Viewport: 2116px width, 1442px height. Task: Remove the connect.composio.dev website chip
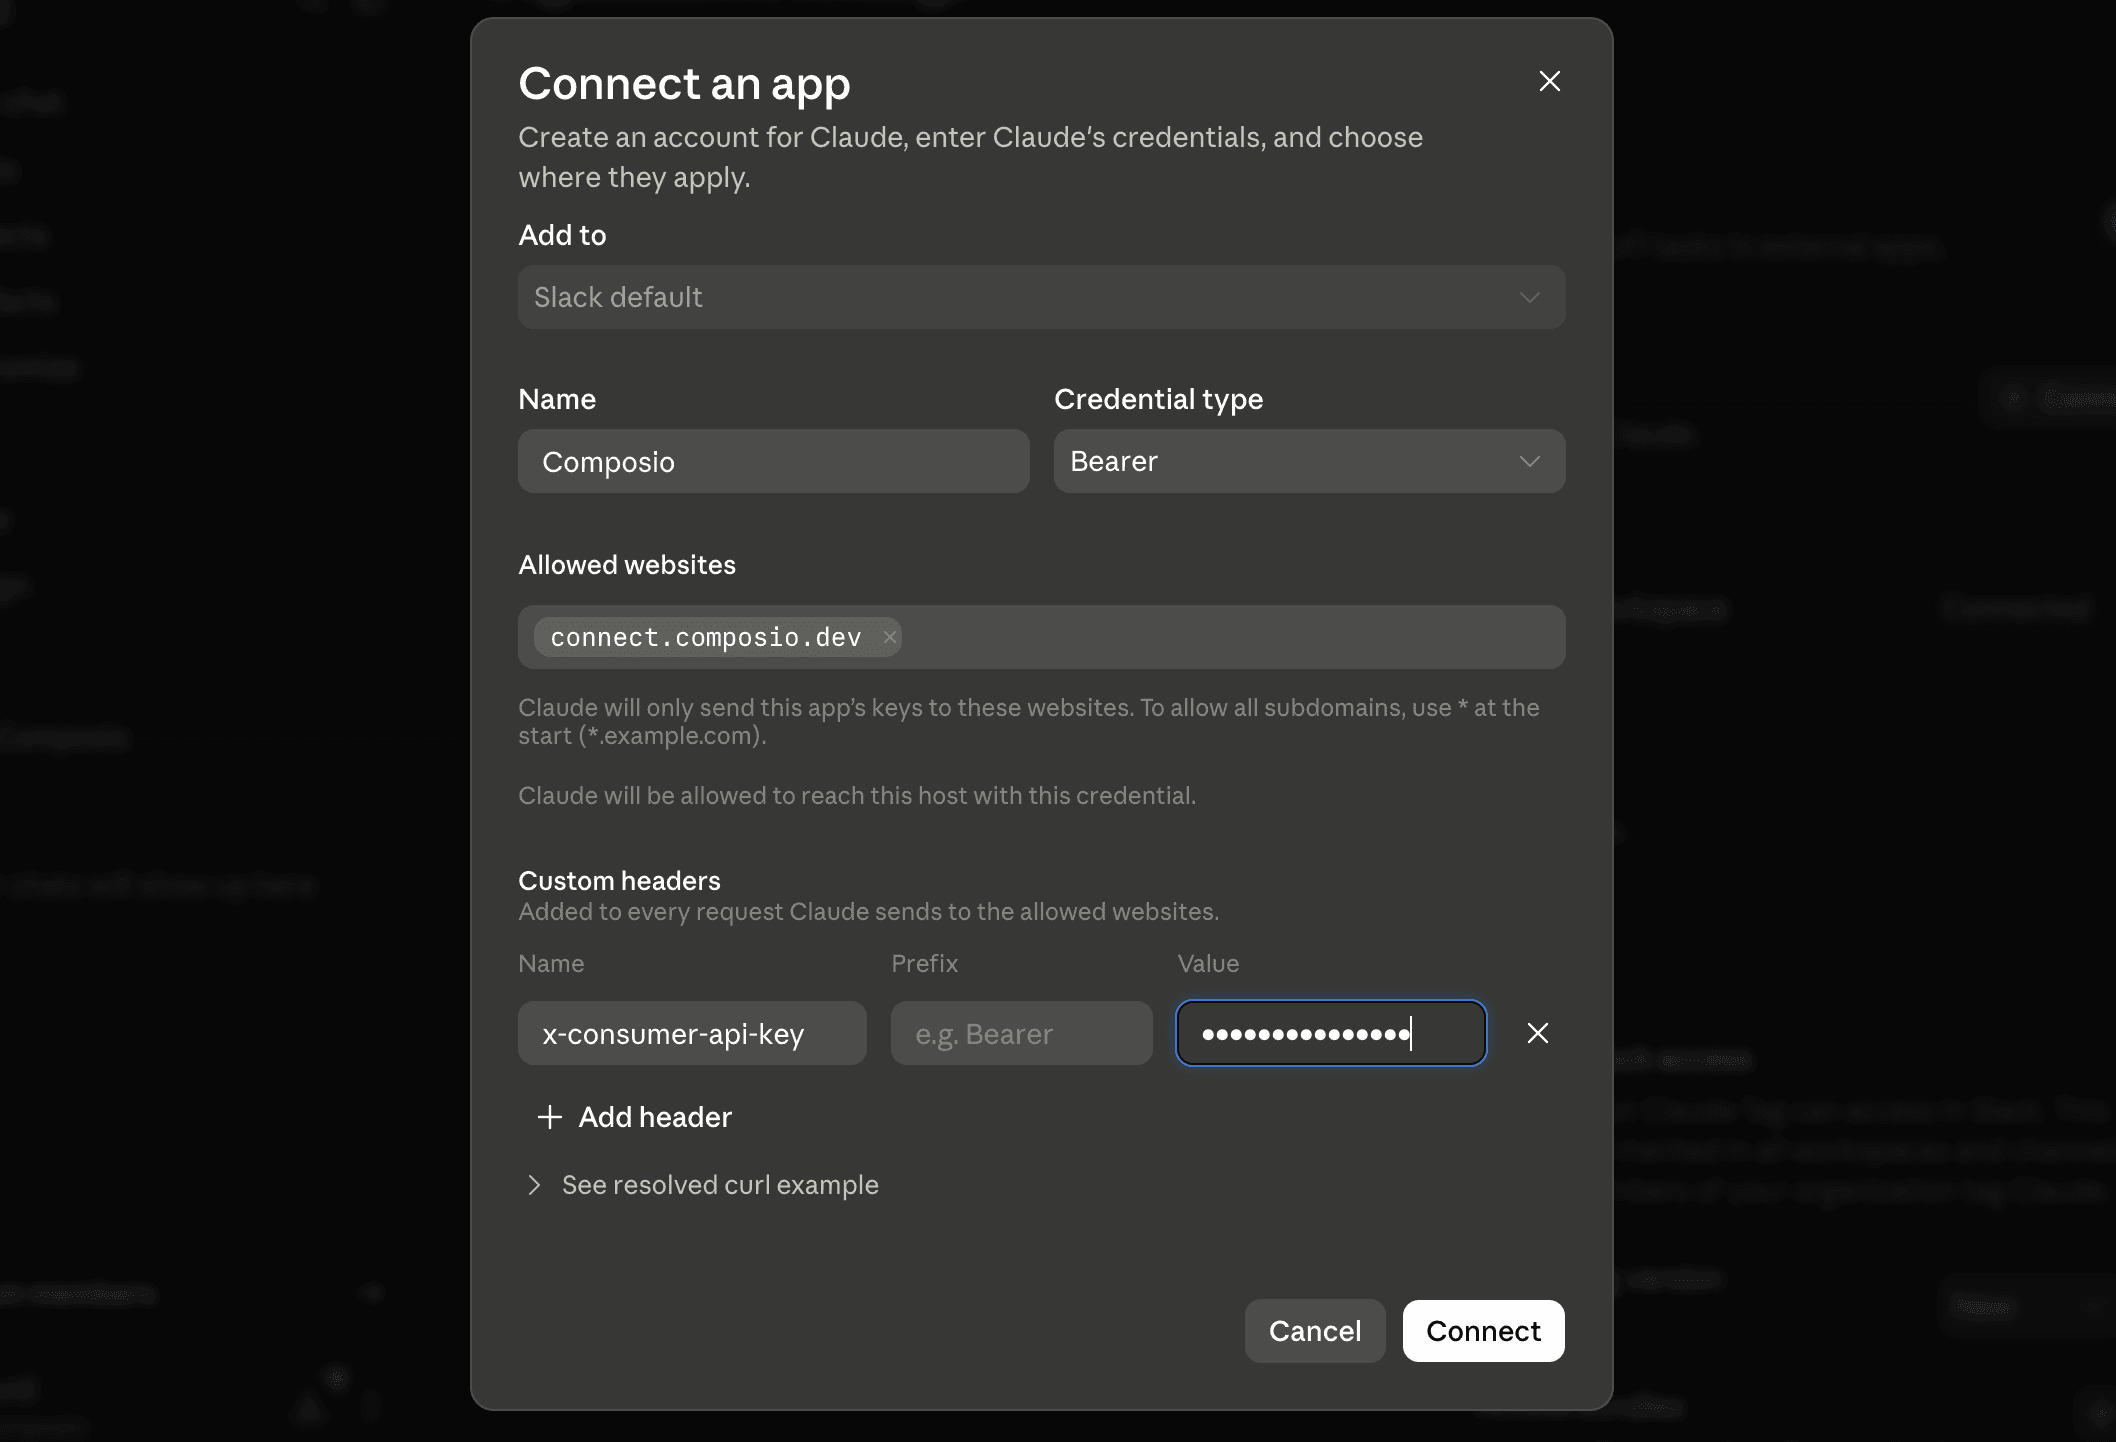click(x=889, y=637)
